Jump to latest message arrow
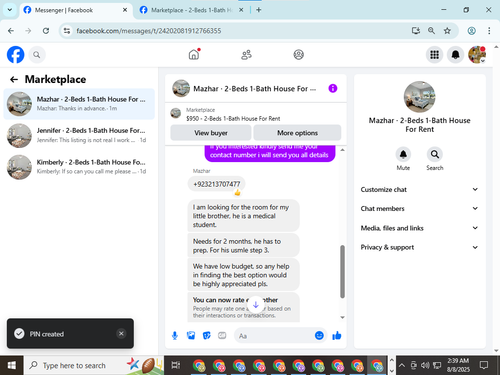The height and width of the screenshot is (375, 500). [256, 304]
